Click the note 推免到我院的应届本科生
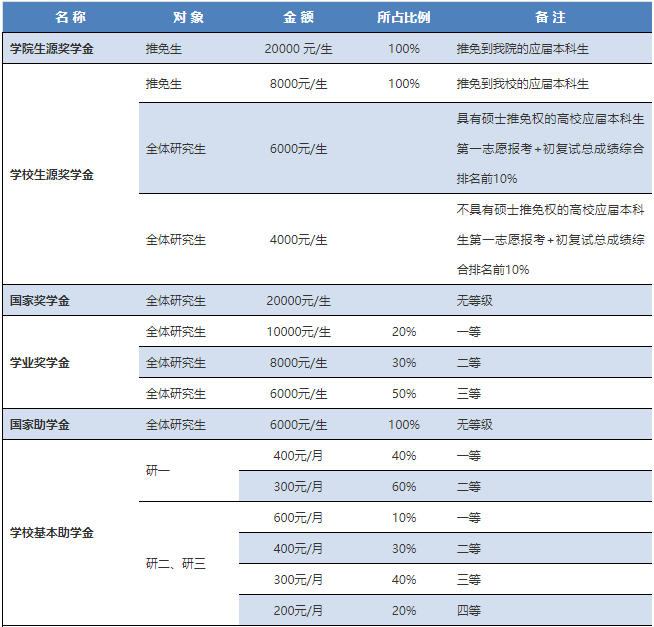The height and width of the screenshot is (627, 654). pyautogui.click(x=522, y=49)
